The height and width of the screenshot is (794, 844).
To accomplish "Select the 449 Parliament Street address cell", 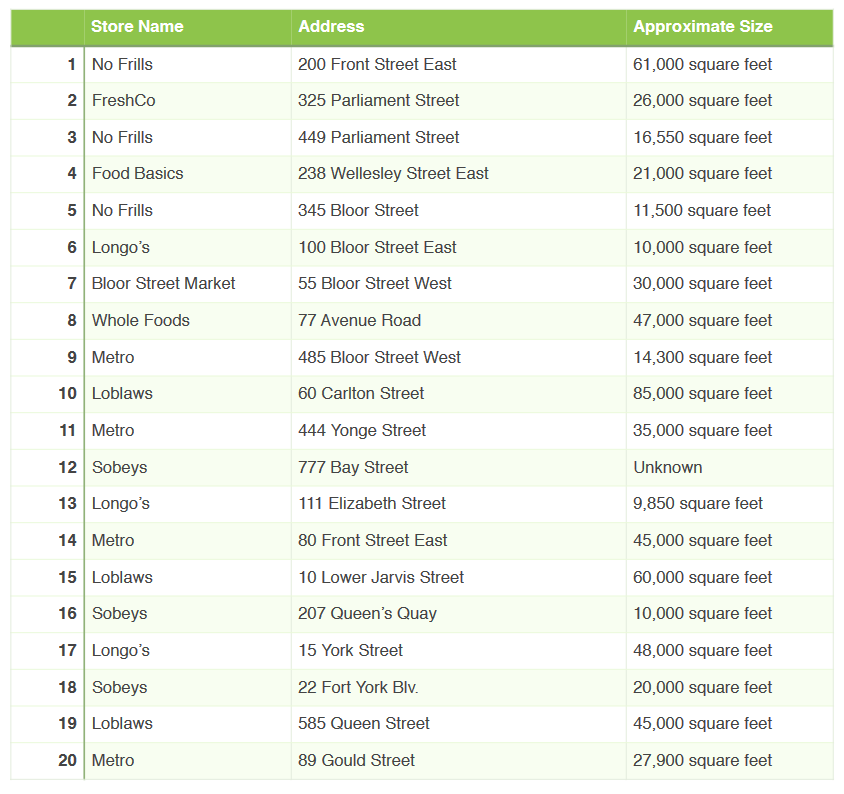I will tap(379, 137).
